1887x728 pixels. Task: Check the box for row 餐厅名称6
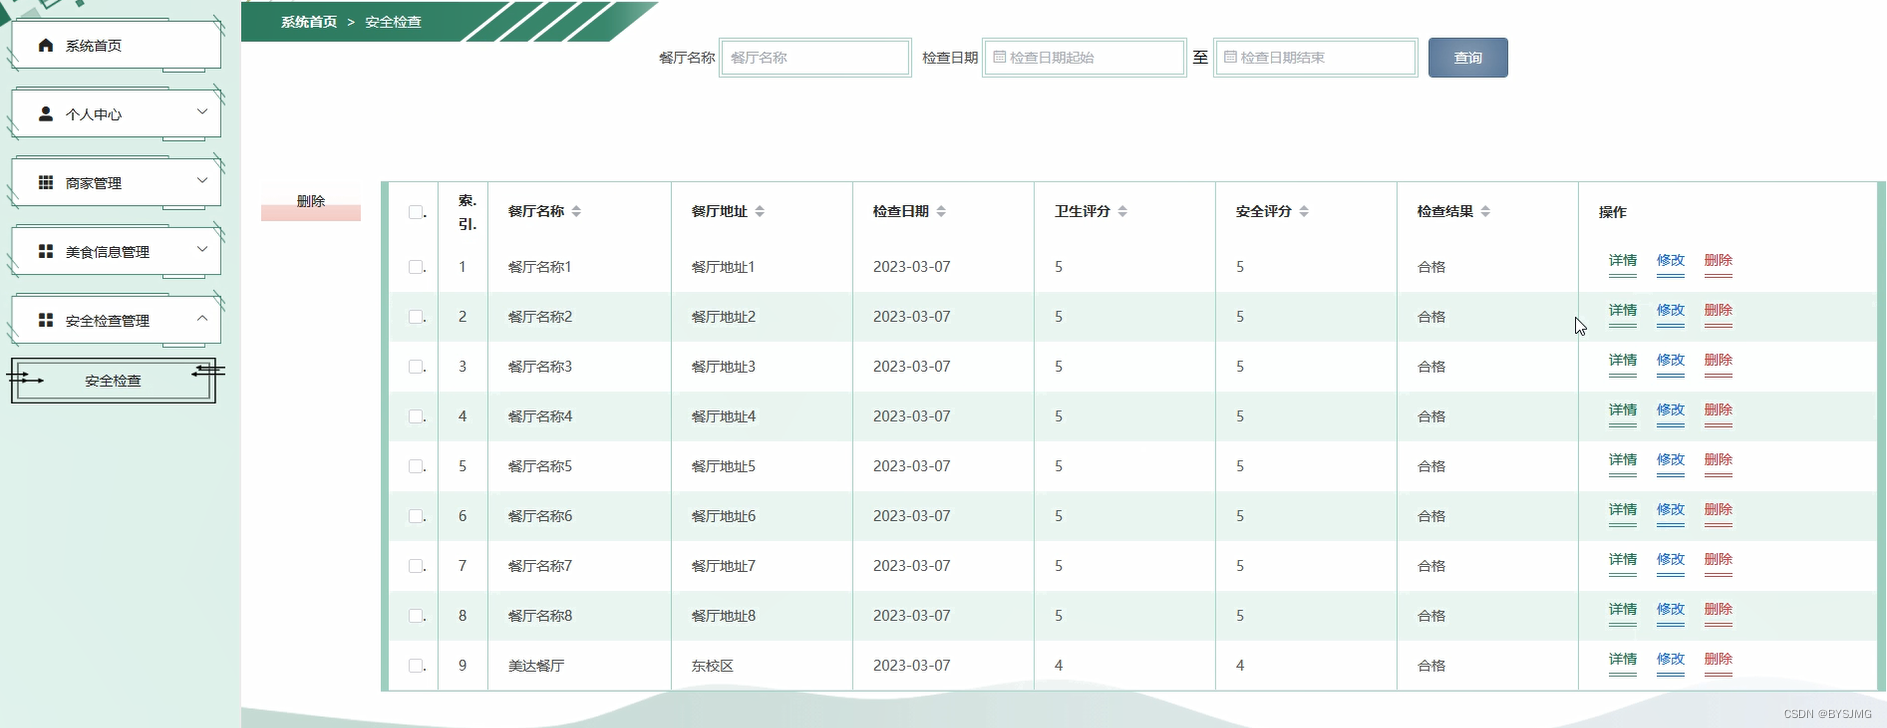(415, 516)
